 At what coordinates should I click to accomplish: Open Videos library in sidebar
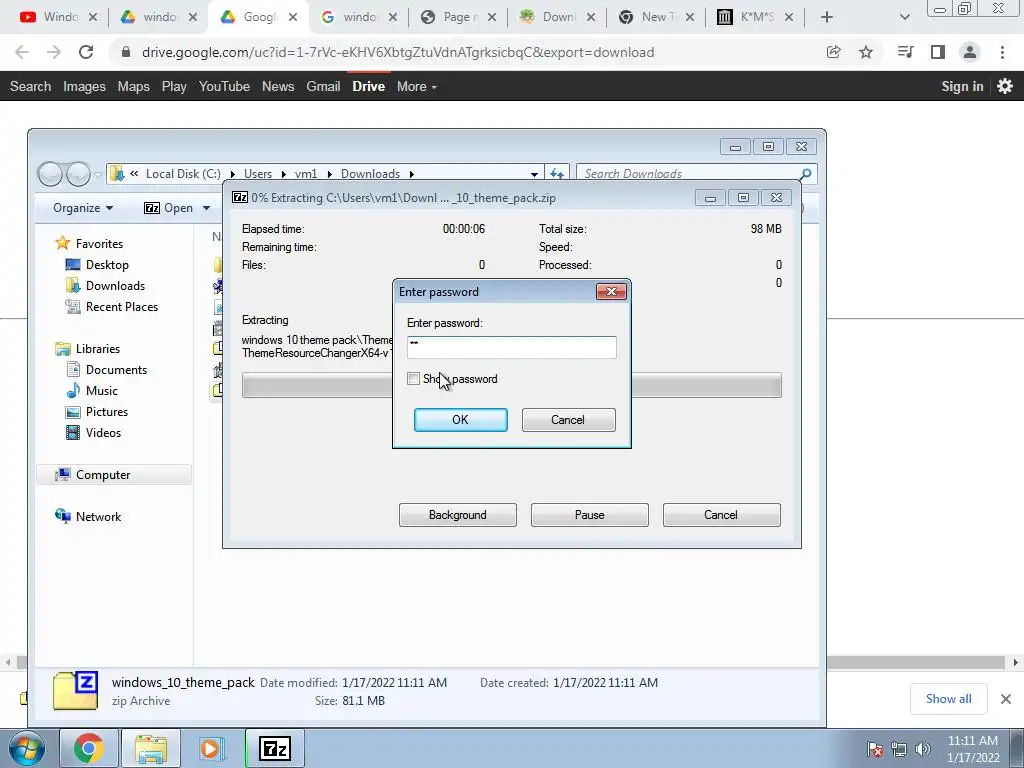click(93, 432)
